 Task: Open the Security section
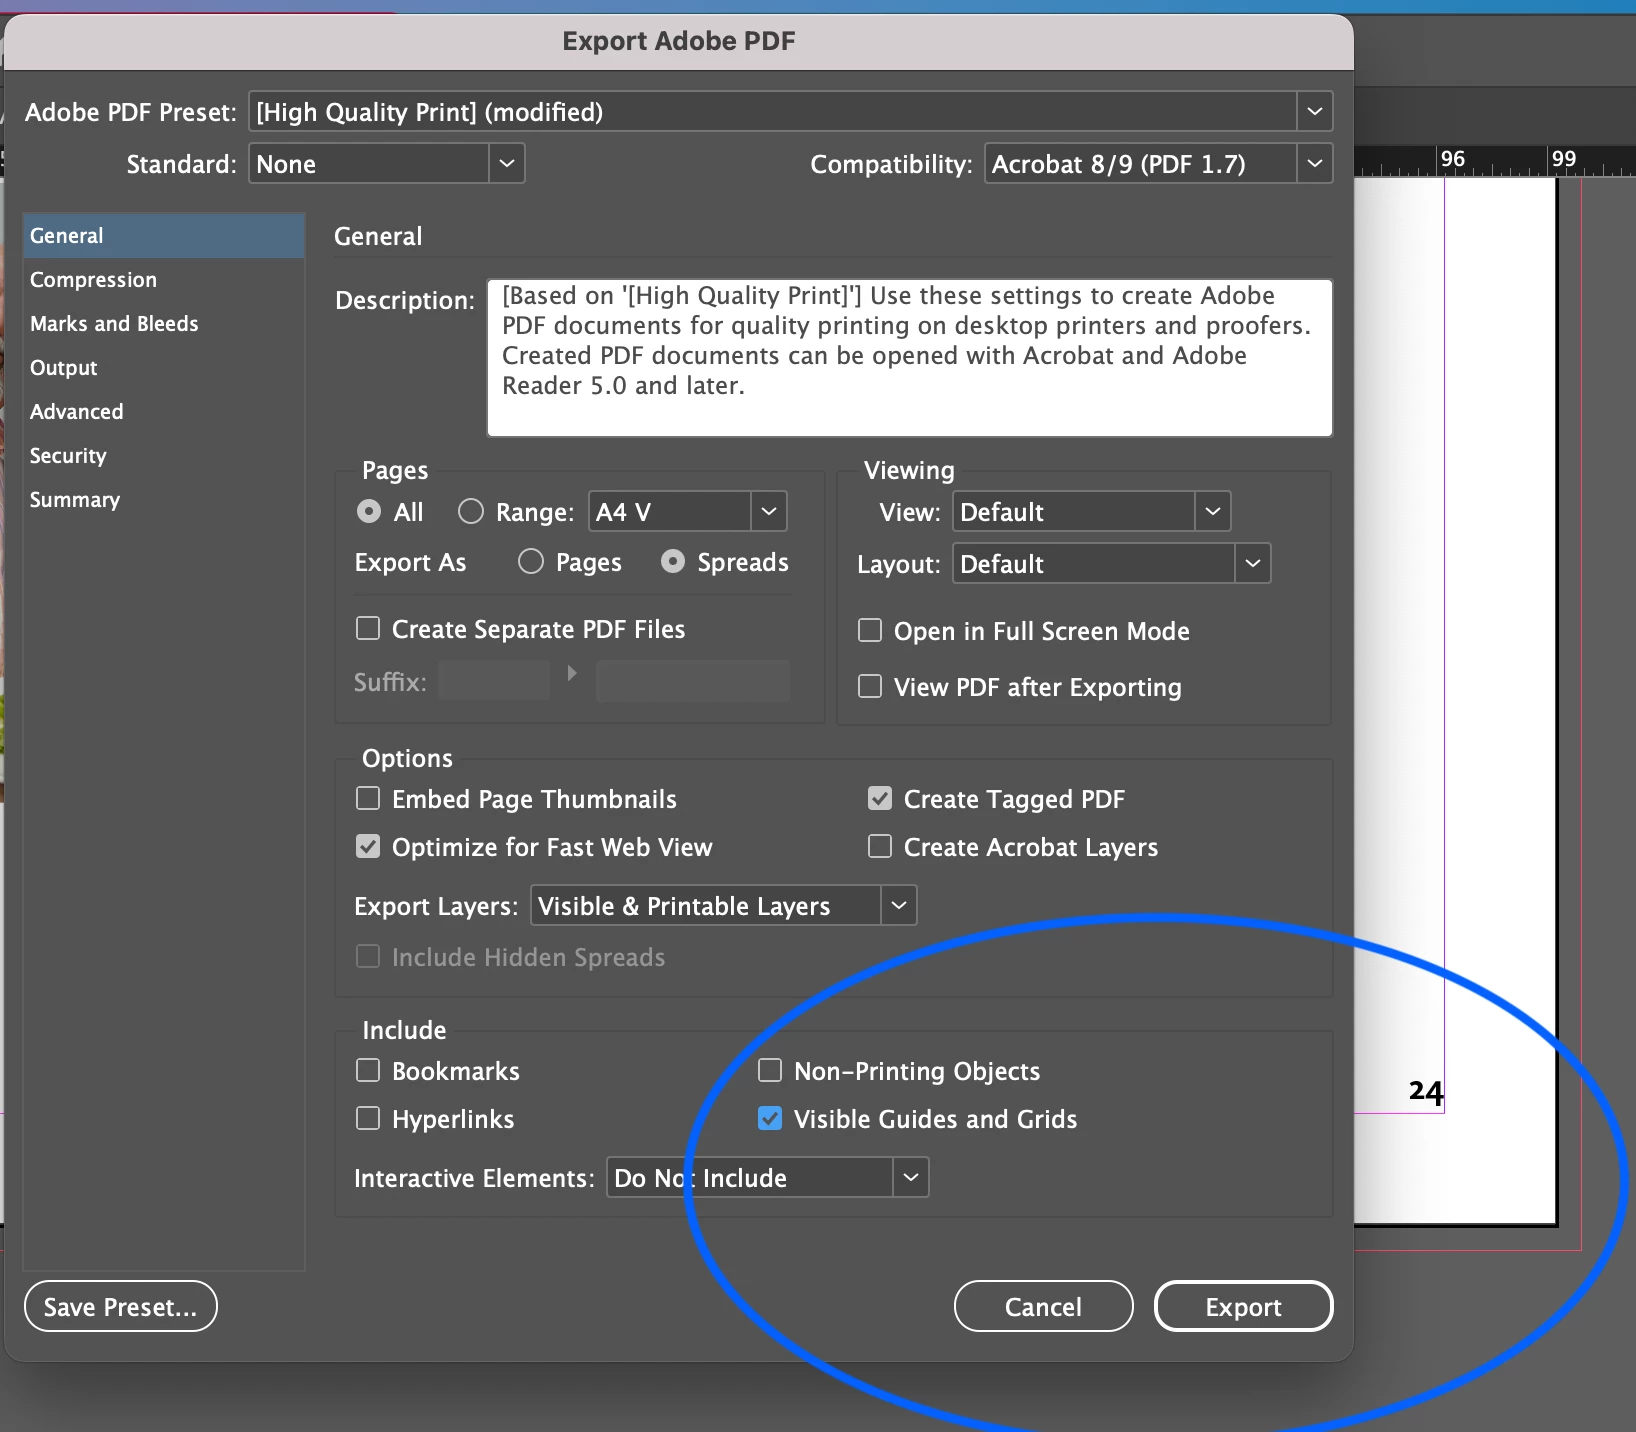[163, 456]
